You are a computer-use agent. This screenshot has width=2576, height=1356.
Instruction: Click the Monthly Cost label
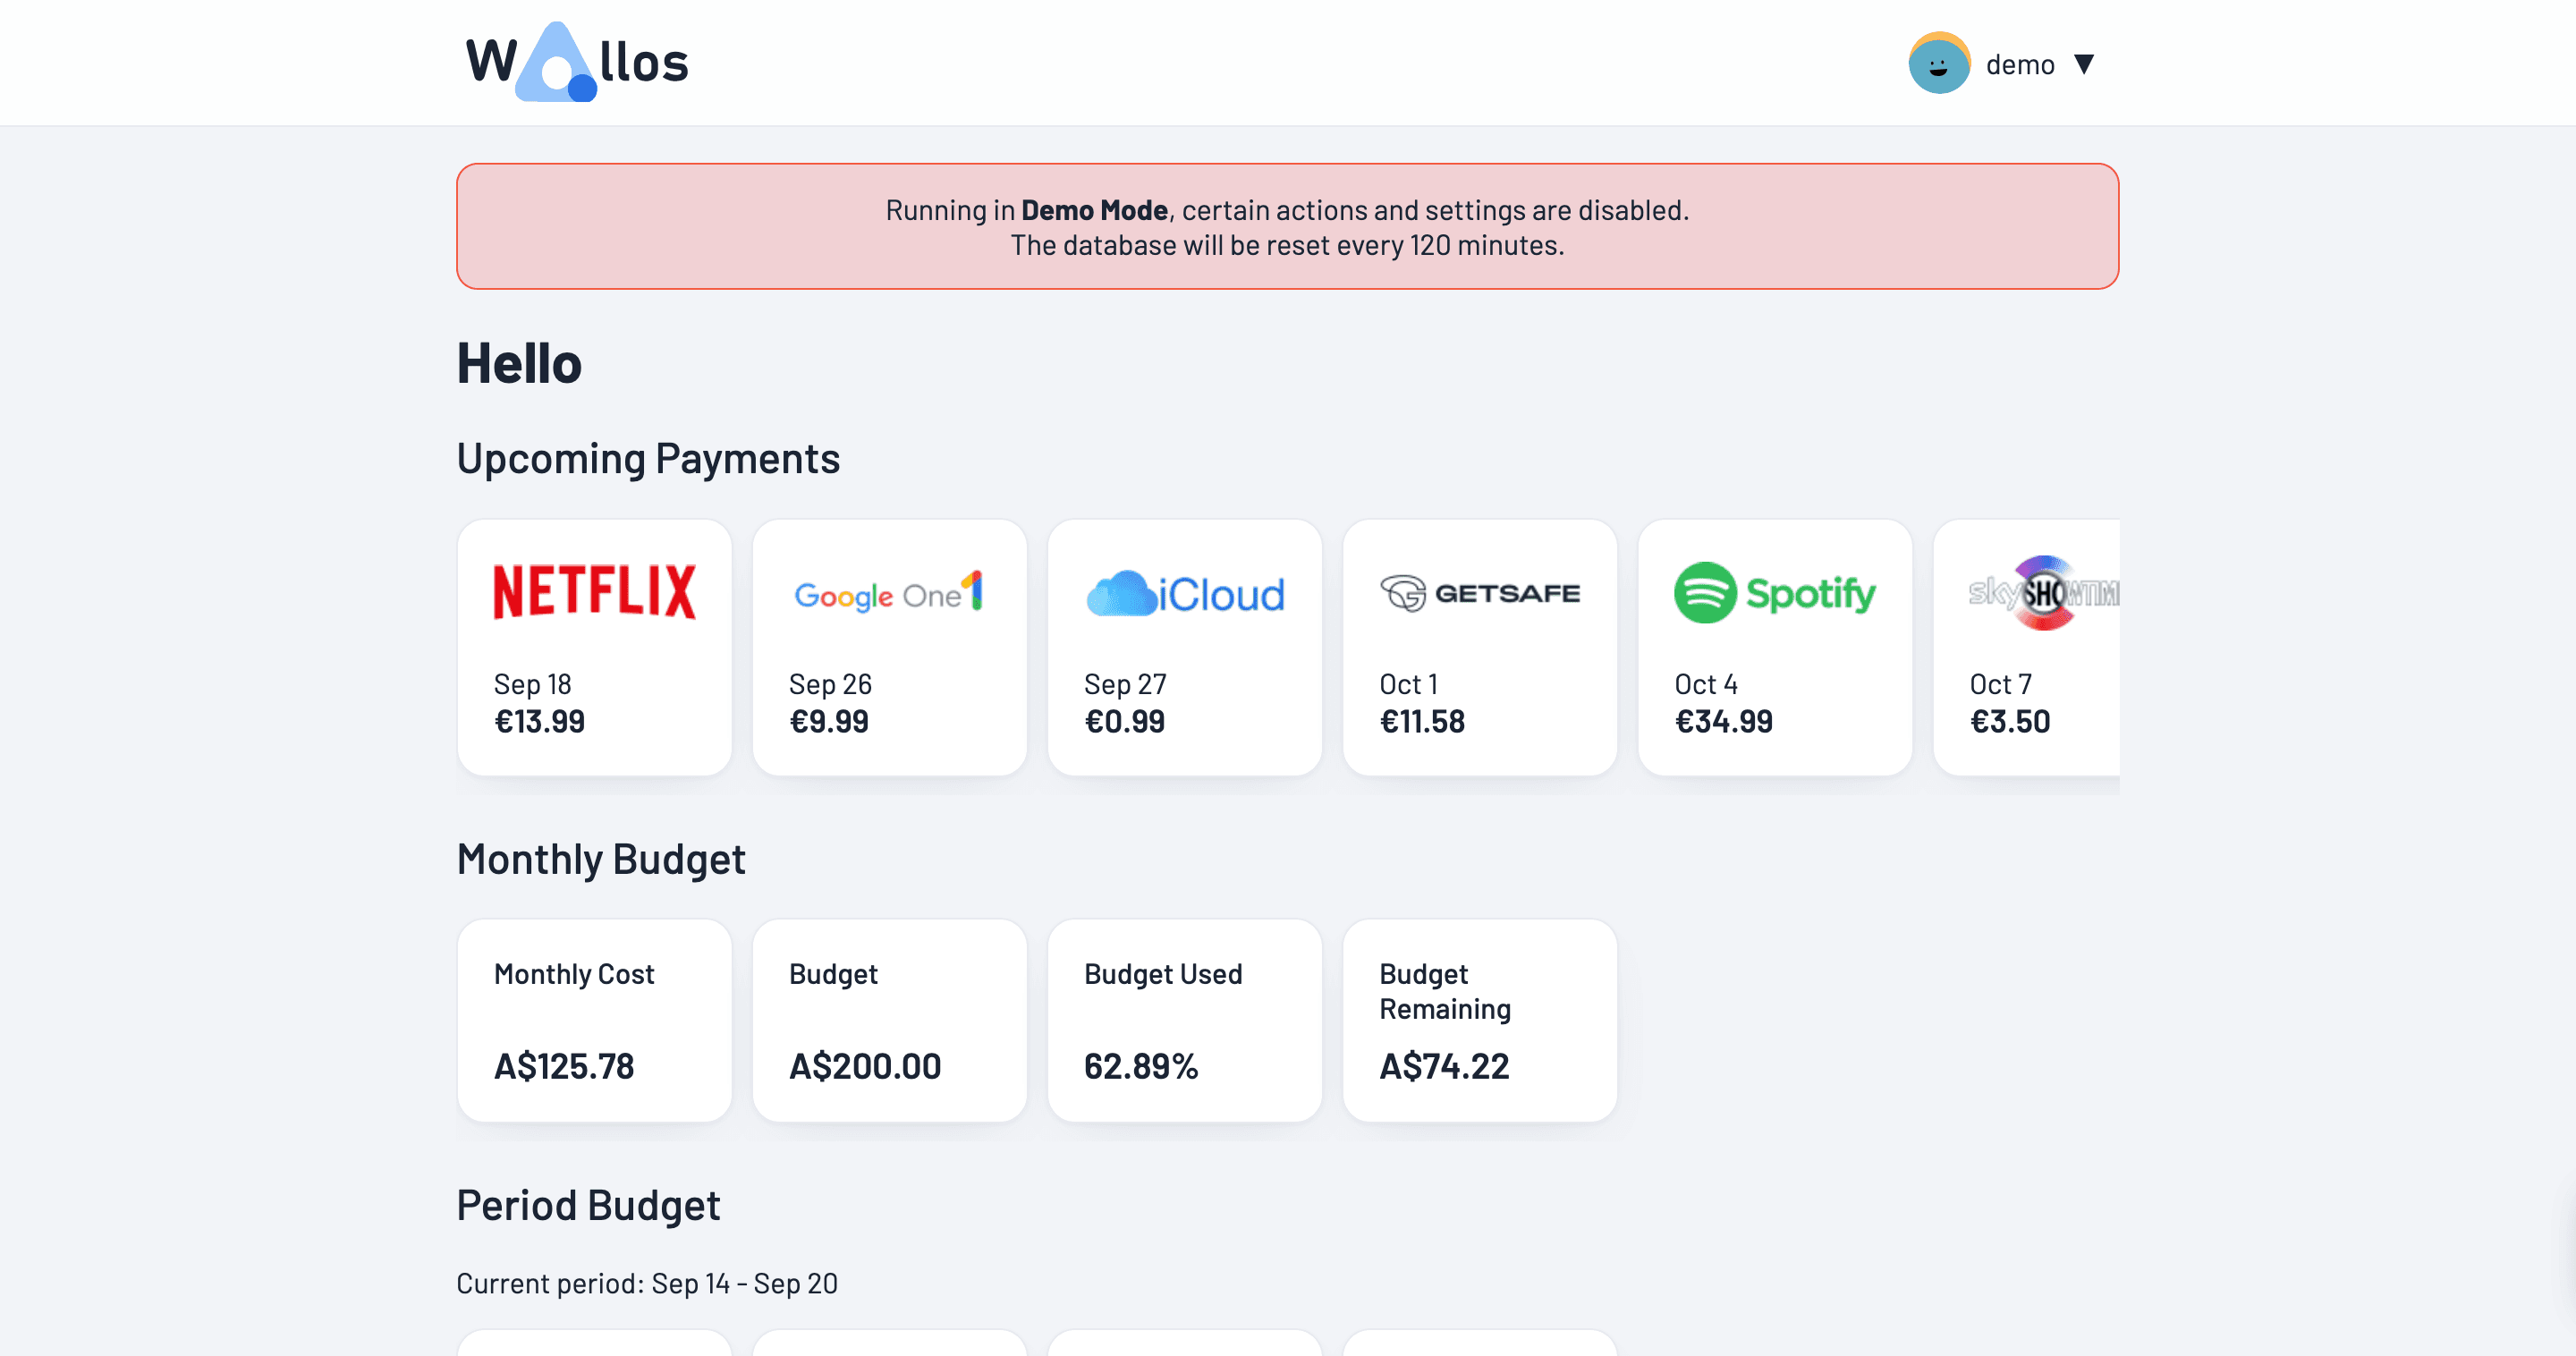point(574,974)
